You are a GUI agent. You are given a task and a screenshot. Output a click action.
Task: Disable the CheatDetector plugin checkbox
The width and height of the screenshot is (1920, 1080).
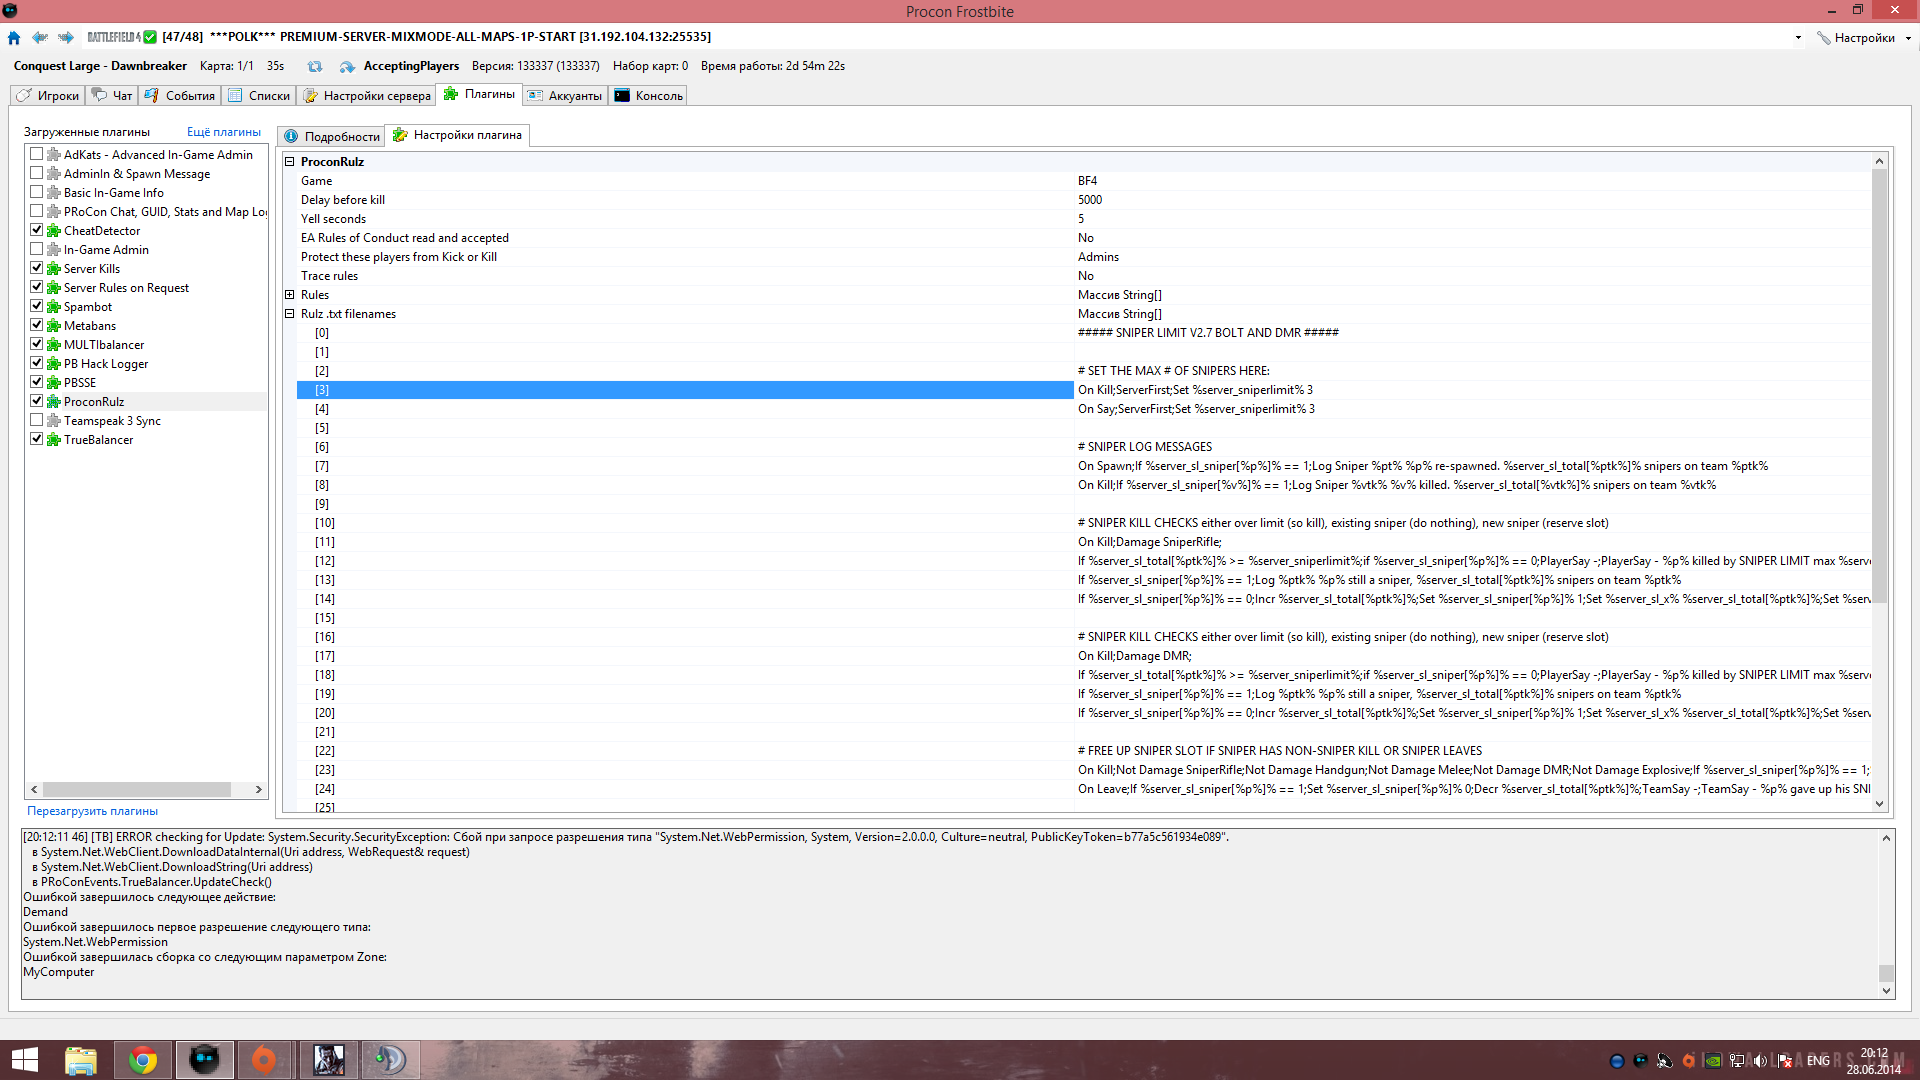coord(37,230)
